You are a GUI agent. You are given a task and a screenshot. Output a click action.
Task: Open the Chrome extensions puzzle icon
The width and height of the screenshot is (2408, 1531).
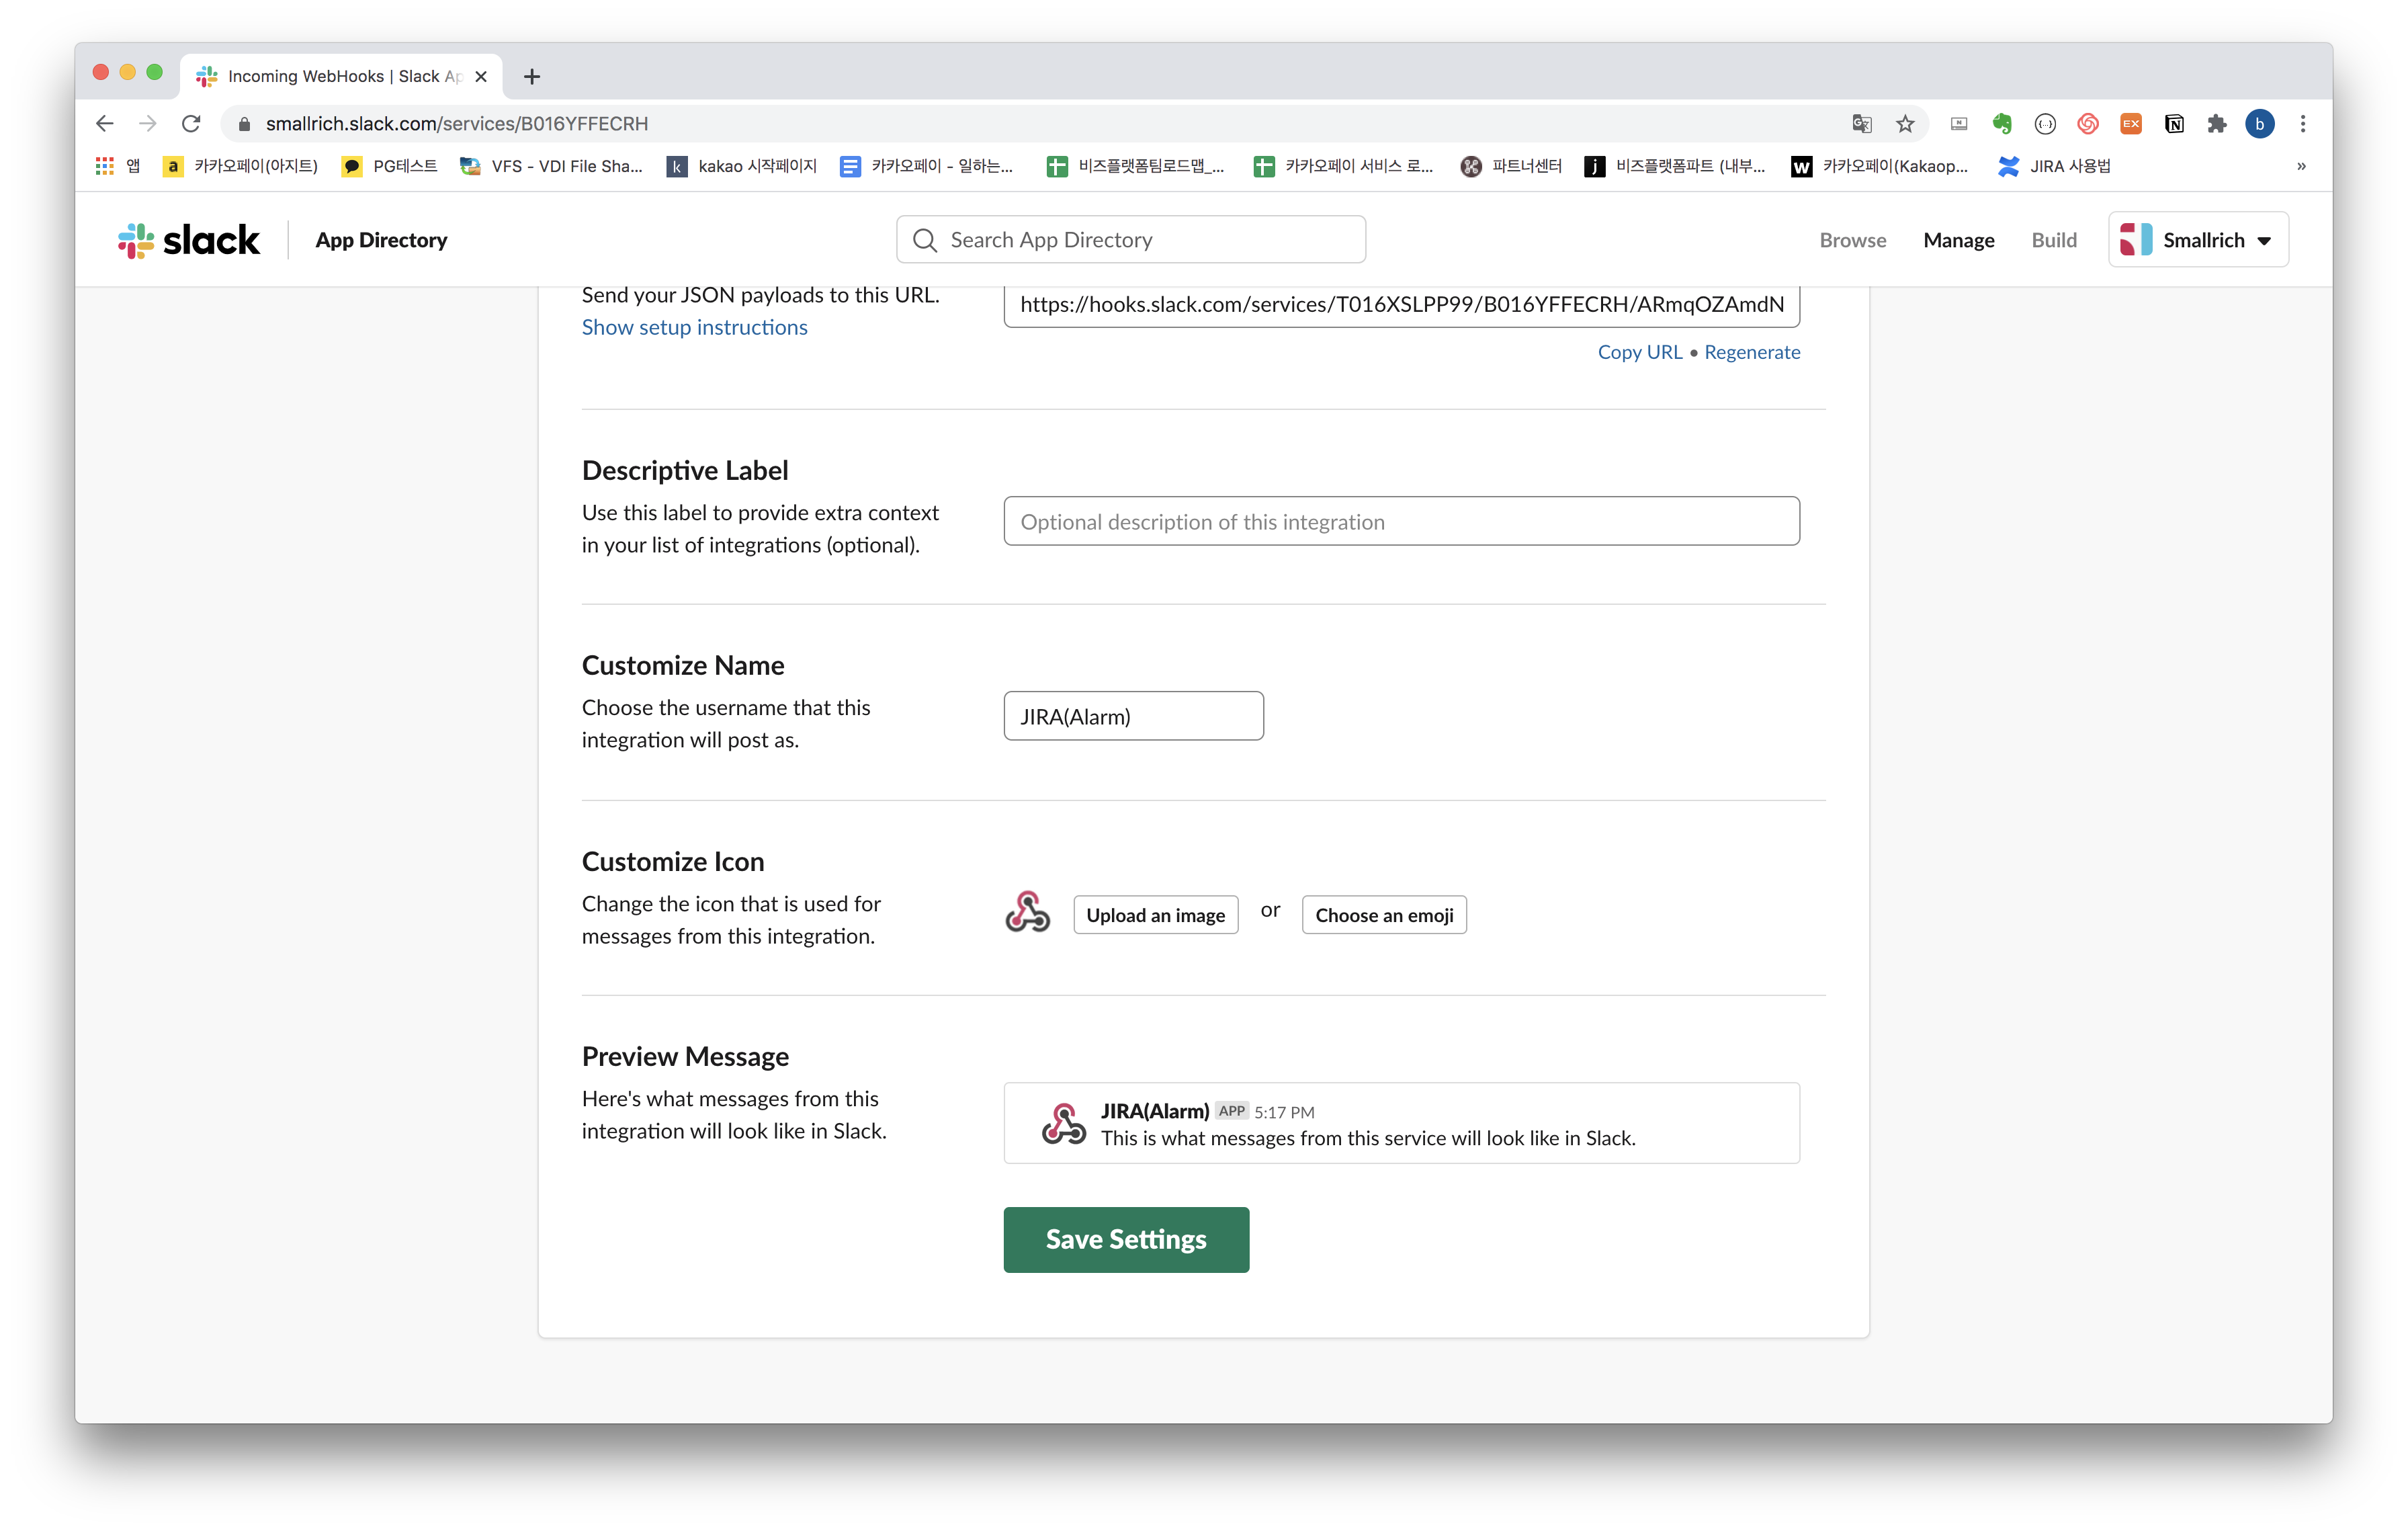[x=2217, y=124]
